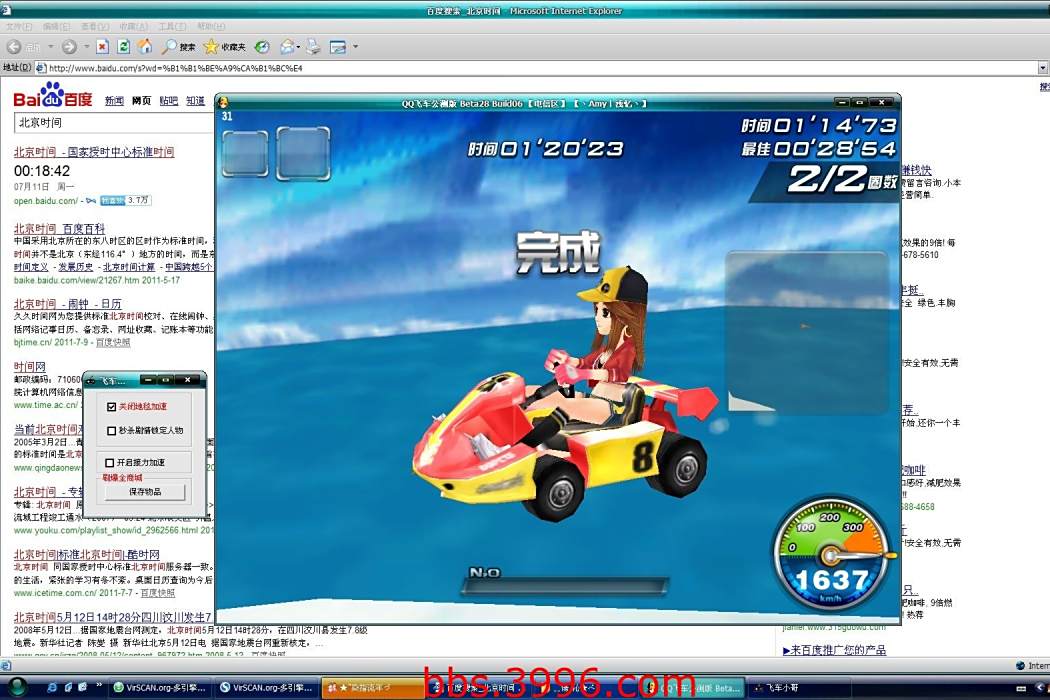Screen dimensions: 1050x700
Task: Open the 北京时间_百度百科 result link
Action: point(60,228)
